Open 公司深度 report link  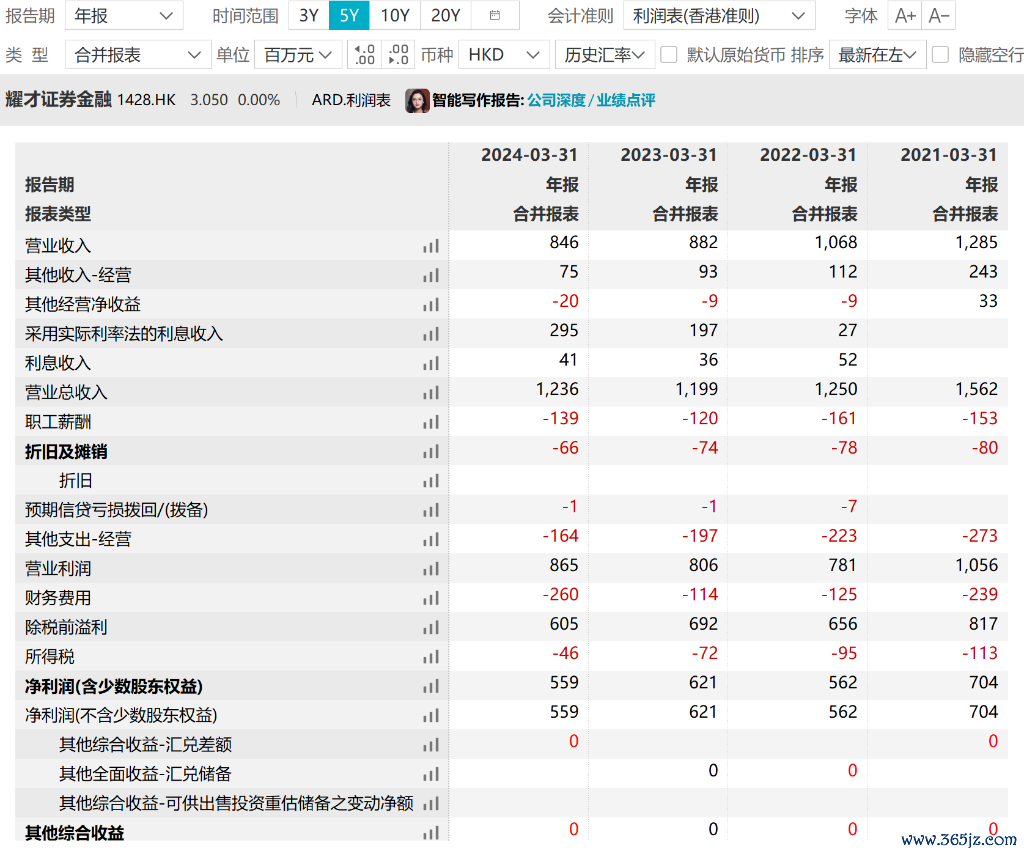(556, 101)
